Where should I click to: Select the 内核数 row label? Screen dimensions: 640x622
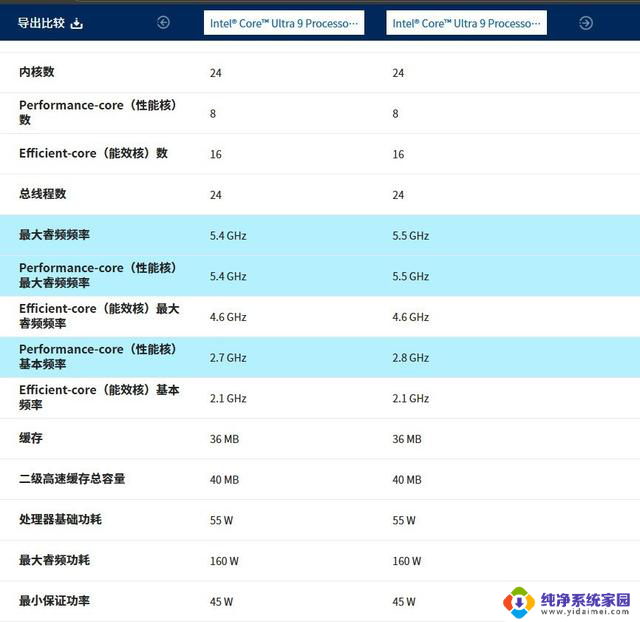coord(37,72)
